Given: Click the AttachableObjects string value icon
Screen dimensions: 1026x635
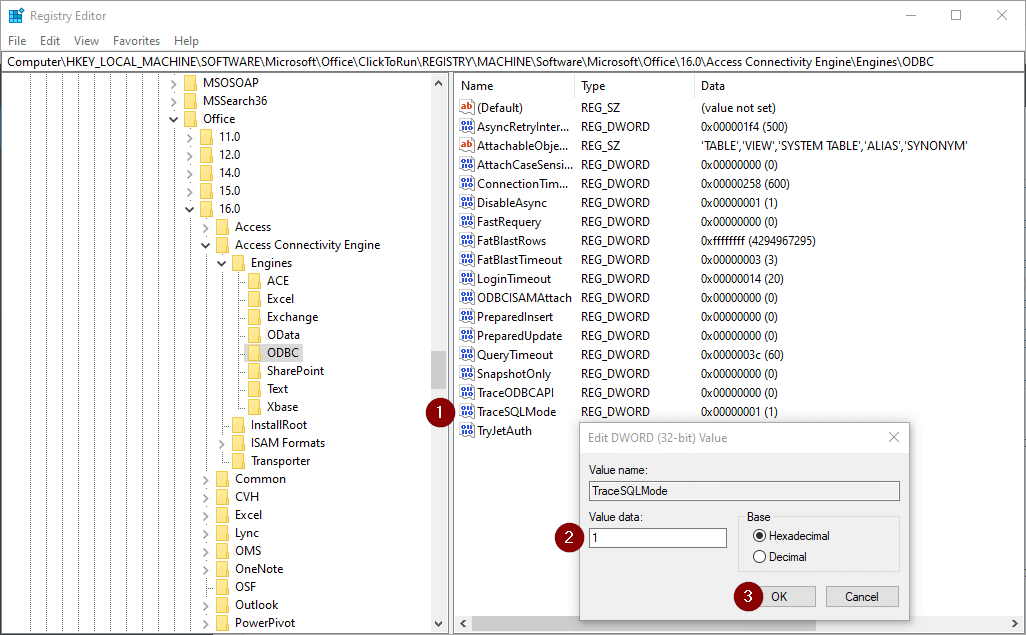Looking at the screenshot, I should tap(467, 145).
